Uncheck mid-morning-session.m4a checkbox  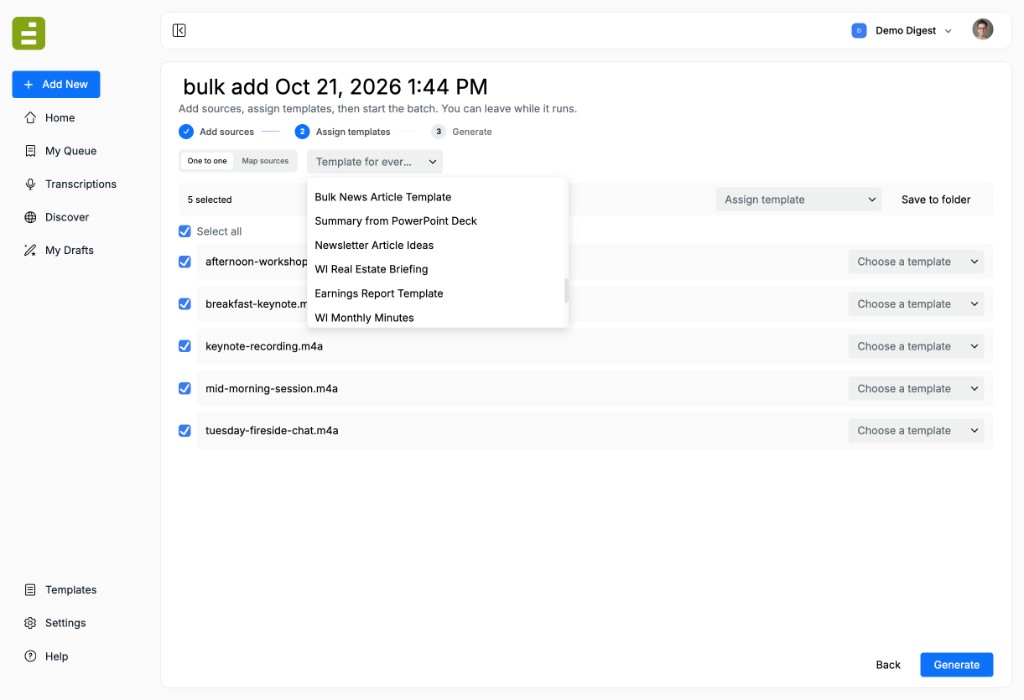pyautogui.click(x=185, y=389)
